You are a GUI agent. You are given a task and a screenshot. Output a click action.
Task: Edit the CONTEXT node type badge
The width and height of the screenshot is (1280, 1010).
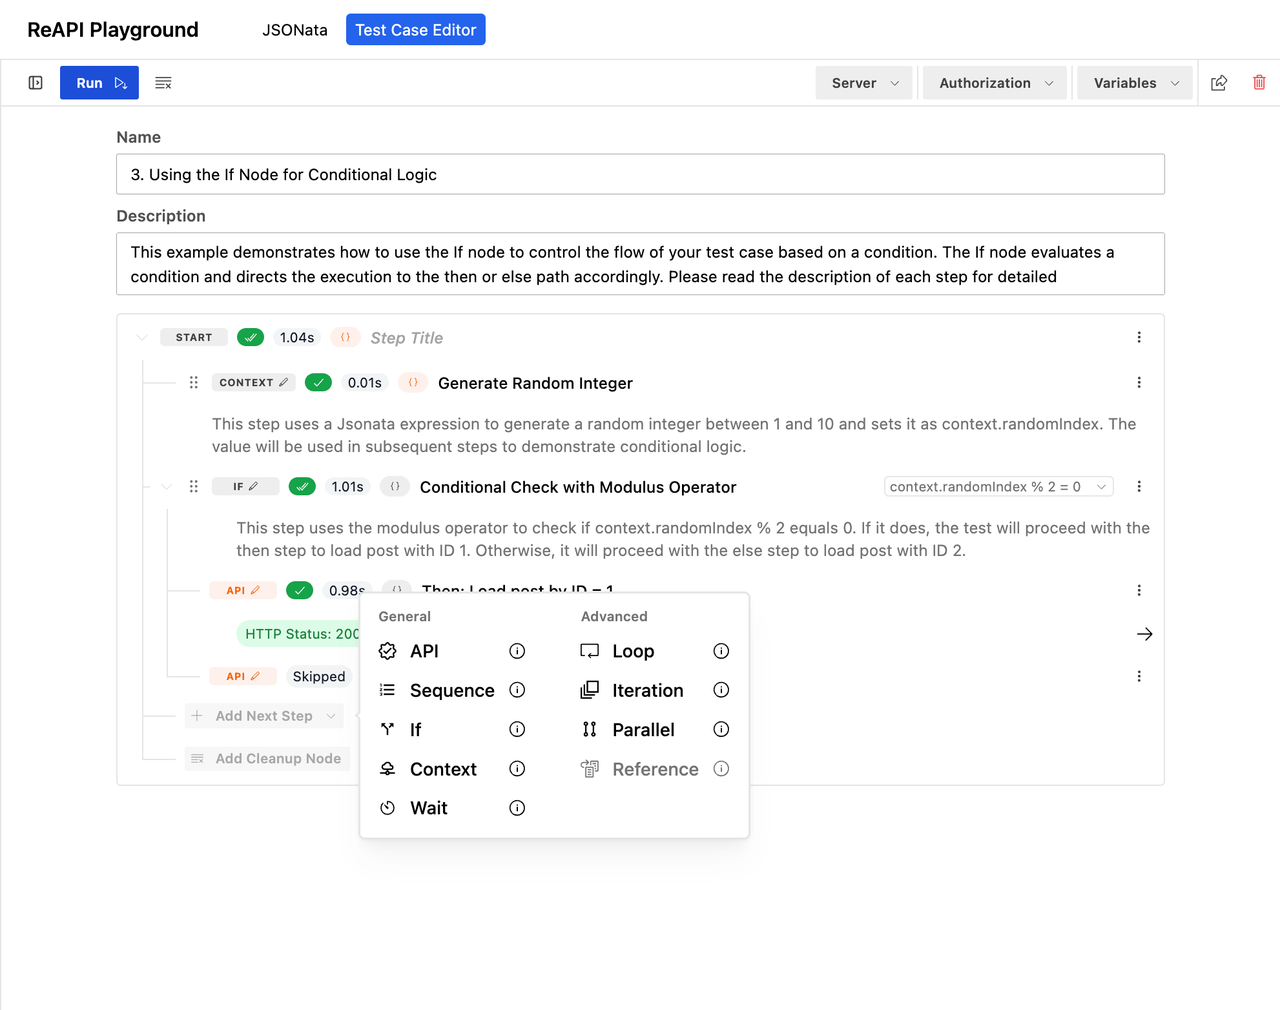pos(254,383)
